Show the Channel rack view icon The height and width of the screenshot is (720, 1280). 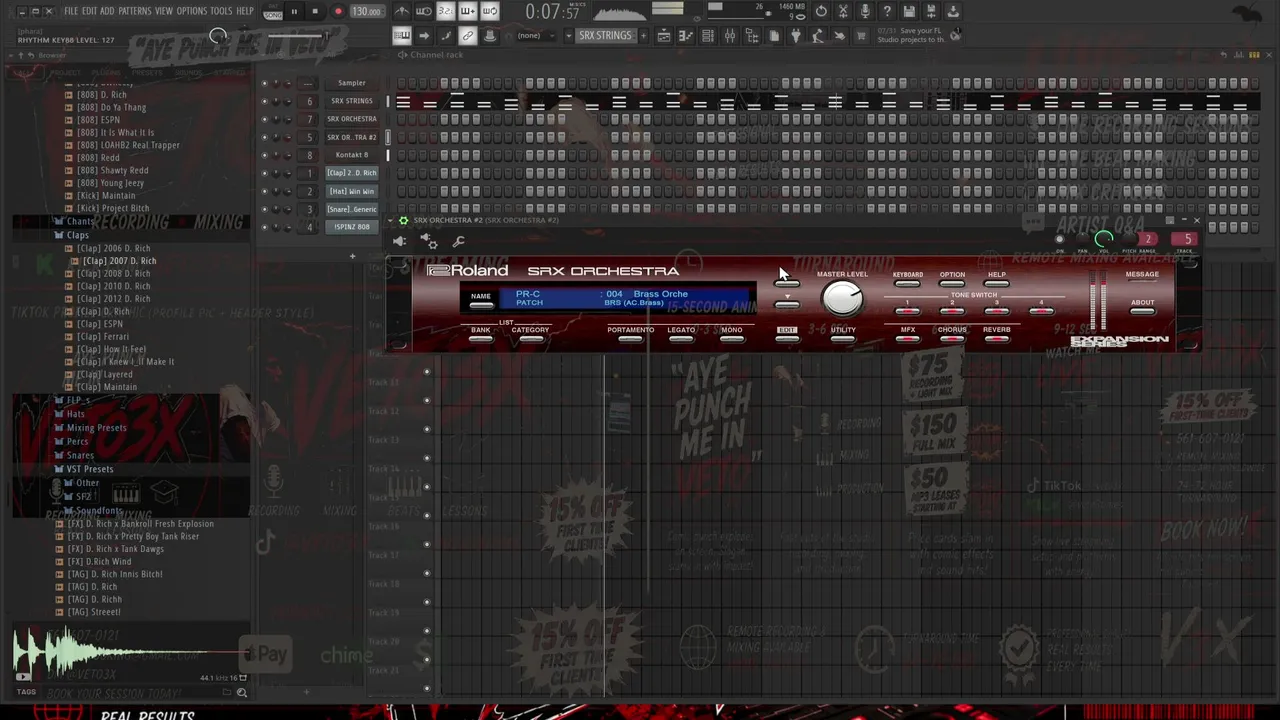[708, 36]
